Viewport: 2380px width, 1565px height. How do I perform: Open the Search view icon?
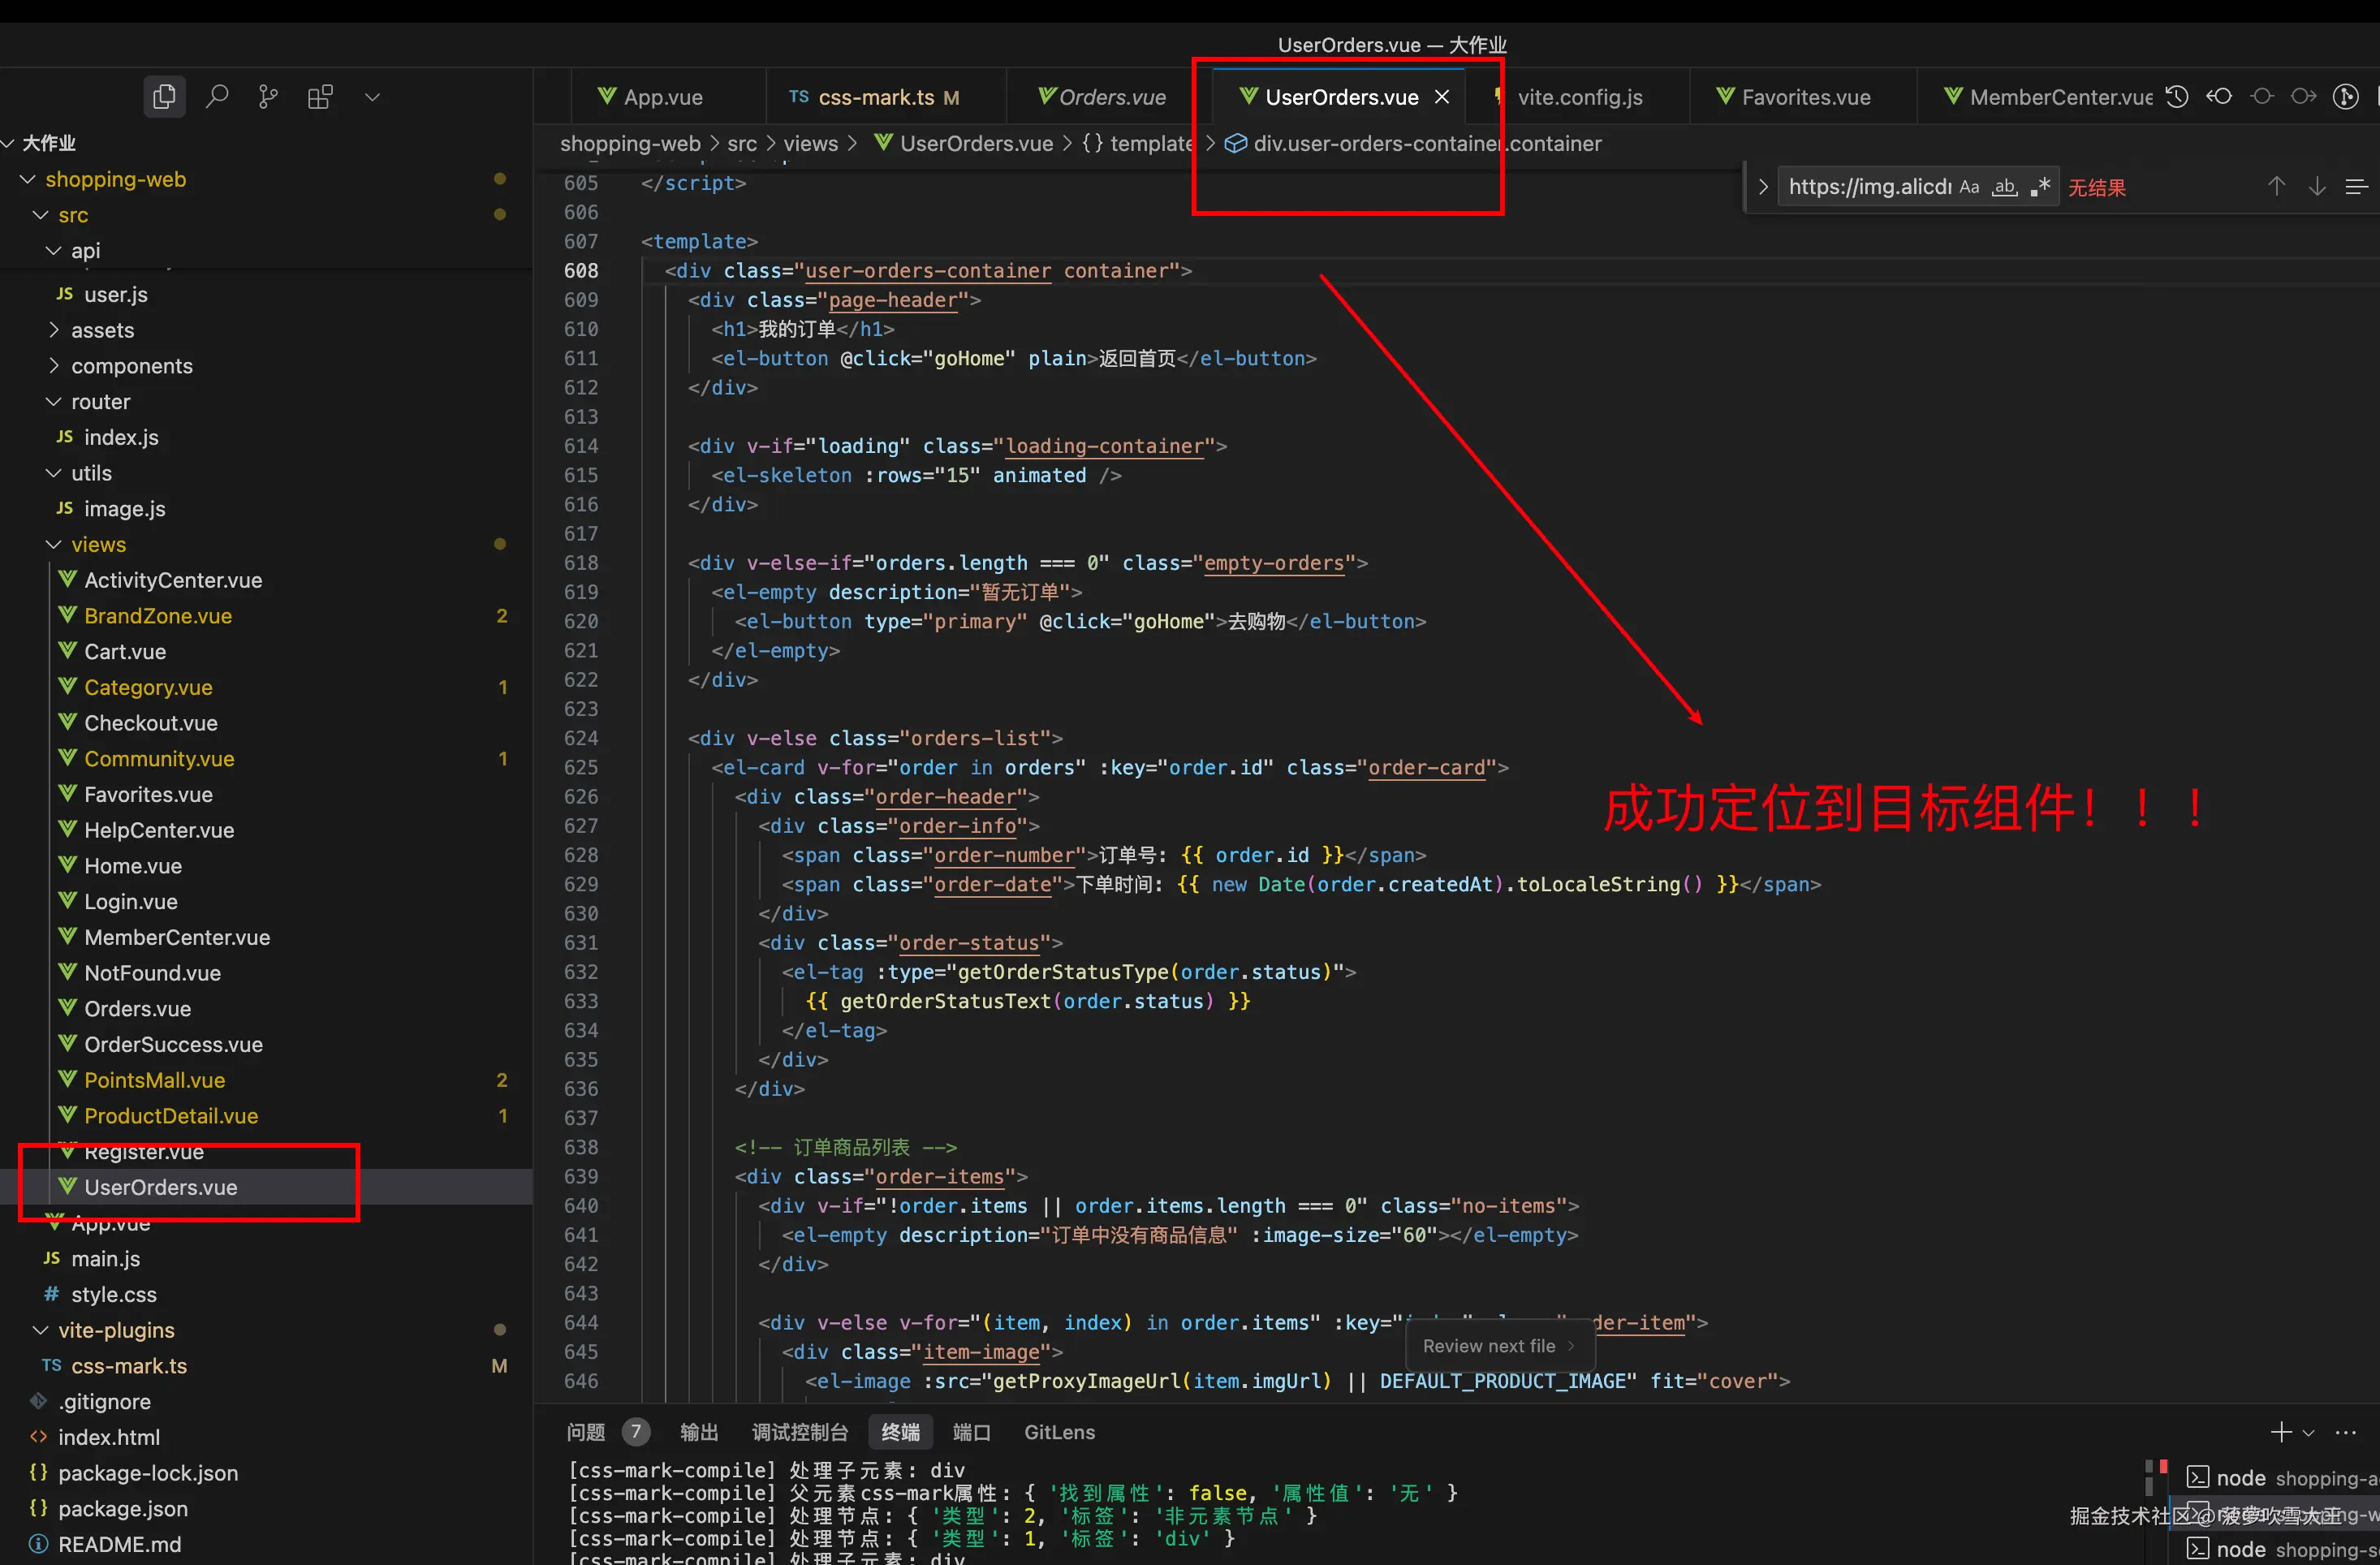pyautogui.click(x=216, y=97)
